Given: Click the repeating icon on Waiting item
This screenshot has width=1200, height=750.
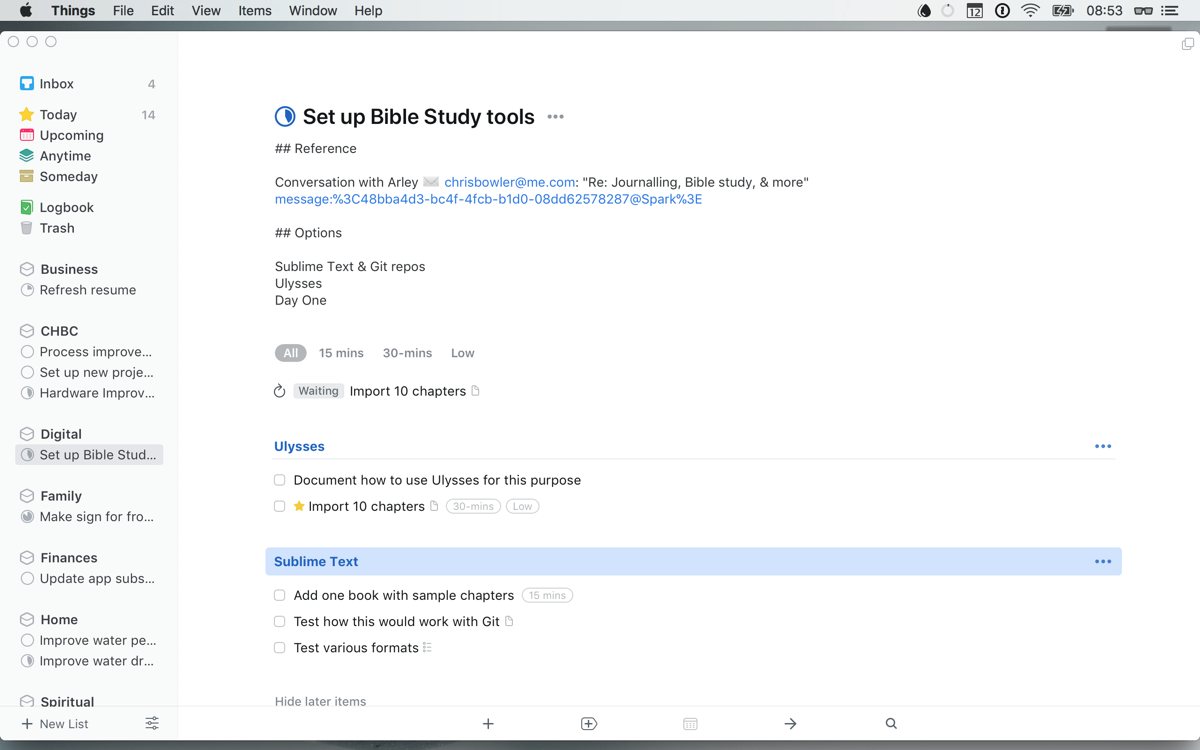Looking at the screenshot, I should point(280,391).
